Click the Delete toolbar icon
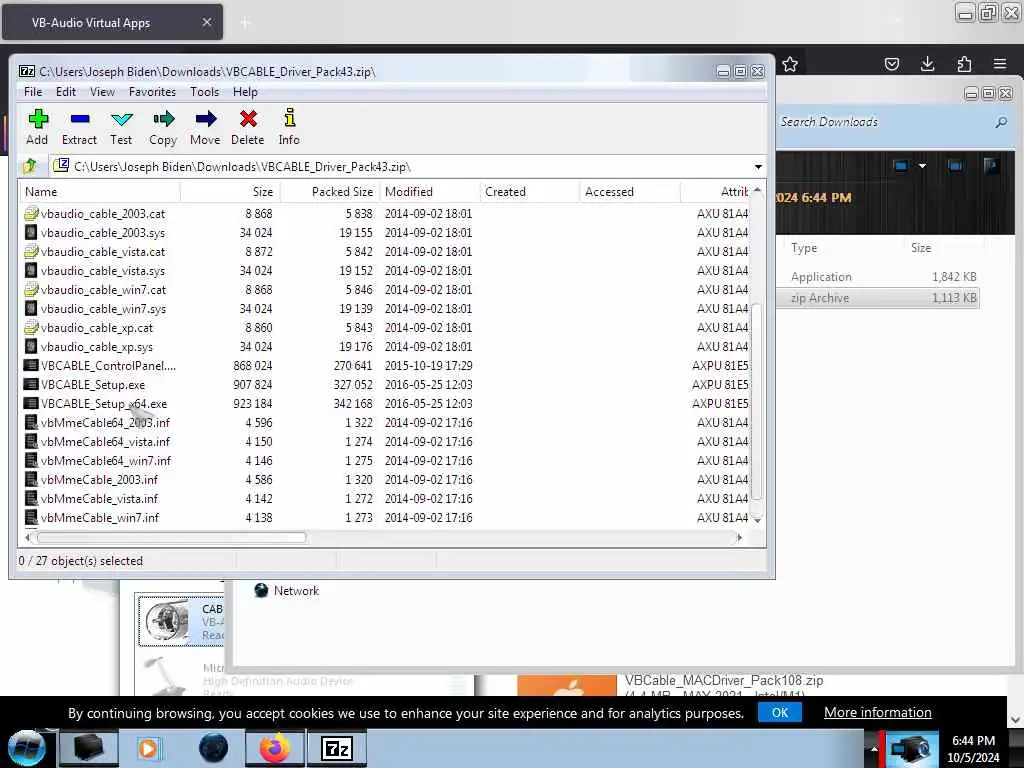 coord(248,127)
